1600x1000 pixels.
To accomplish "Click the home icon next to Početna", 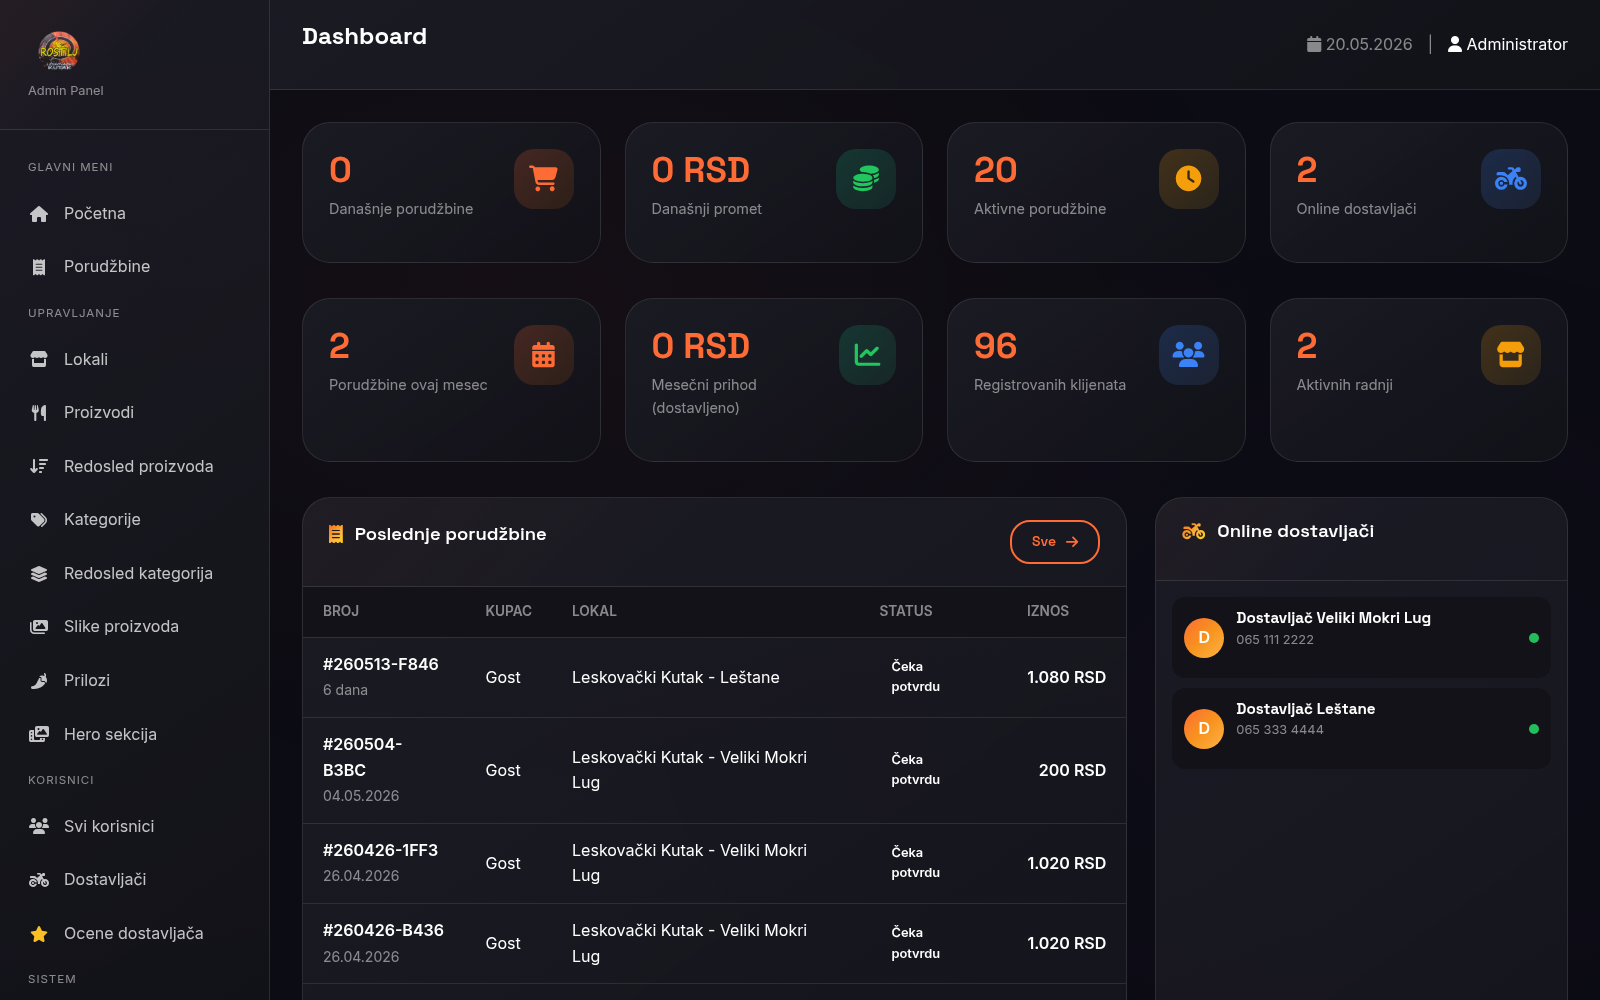I will tap(39, 214).
